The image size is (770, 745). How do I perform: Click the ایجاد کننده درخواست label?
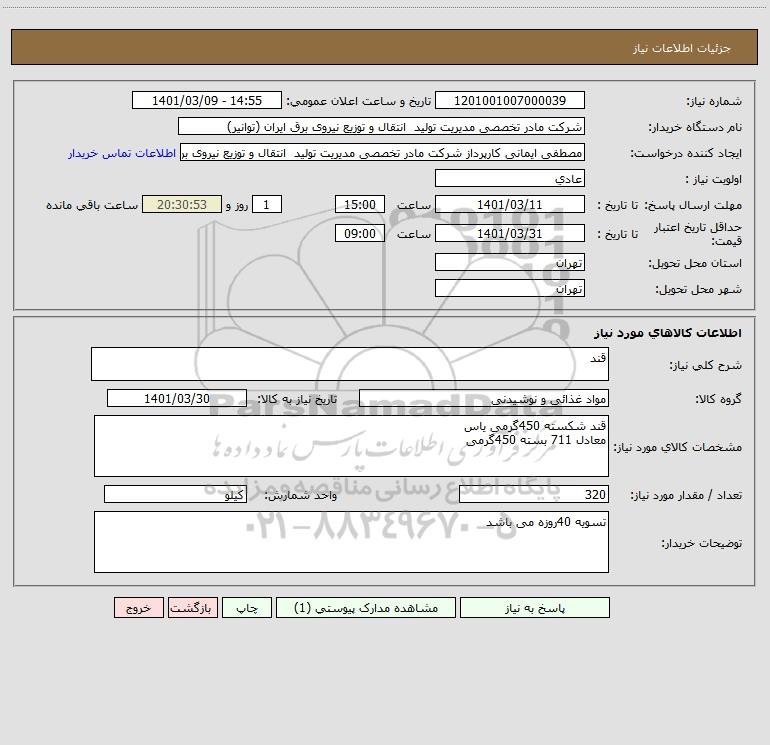click(686, 154)
